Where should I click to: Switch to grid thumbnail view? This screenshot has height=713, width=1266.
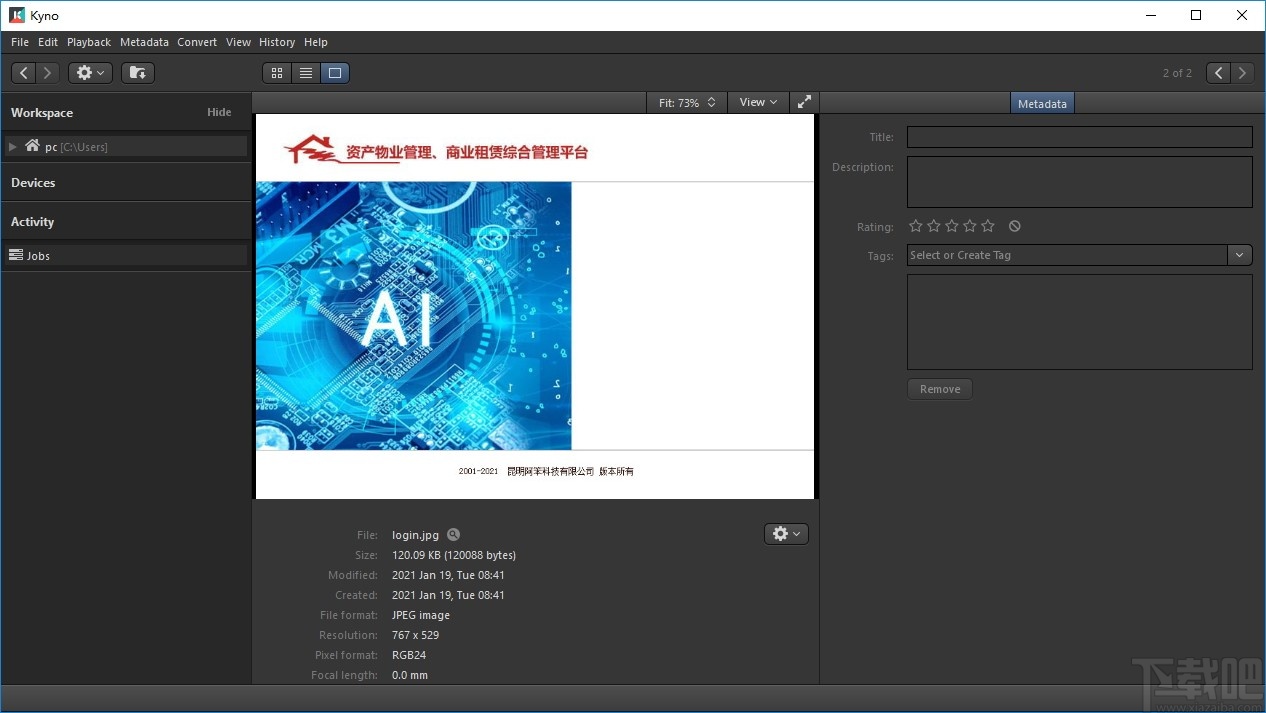(277, 73)
